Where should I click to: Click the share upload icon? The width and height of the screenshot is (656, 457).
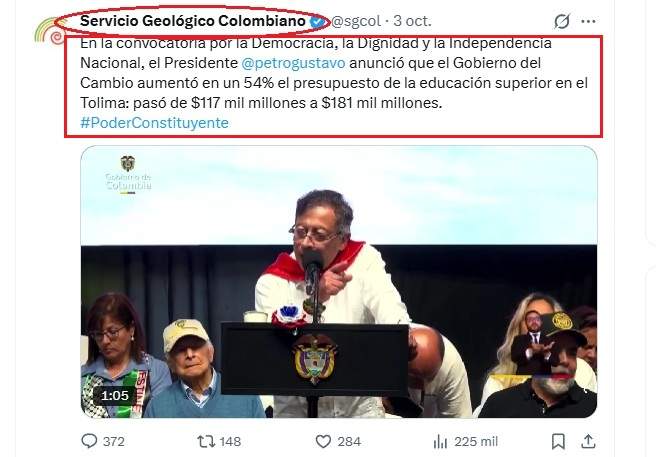pyautogui.click(x=588, y=441)
